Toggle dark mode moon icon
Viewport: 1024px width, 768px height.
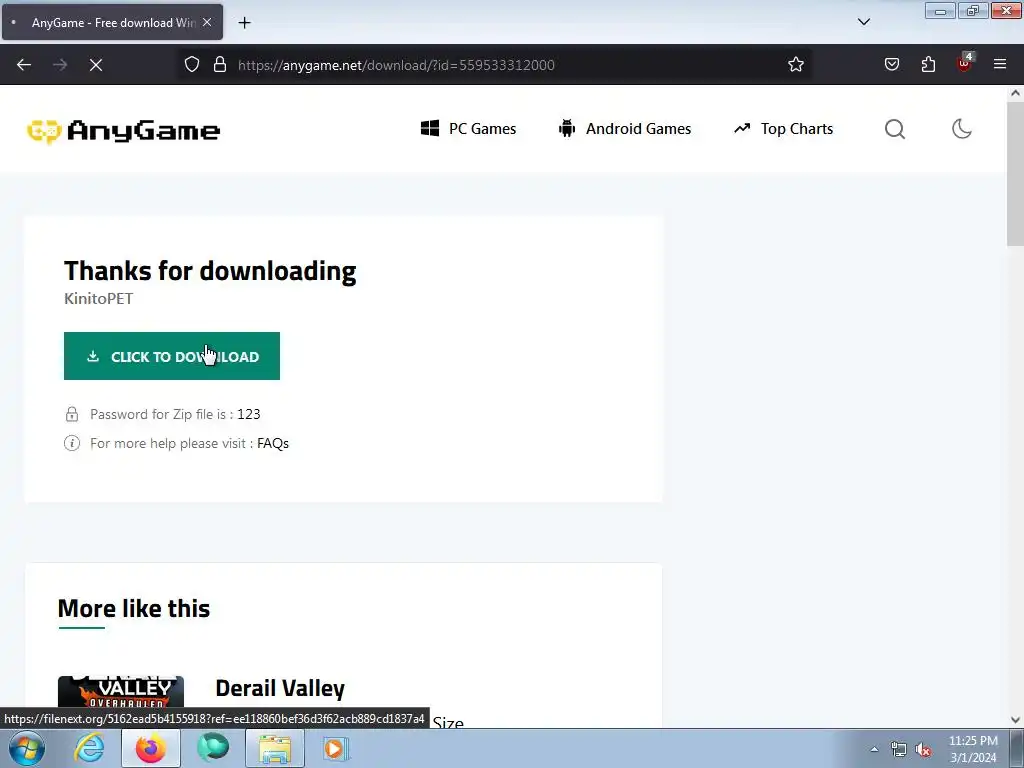point(961,129)
